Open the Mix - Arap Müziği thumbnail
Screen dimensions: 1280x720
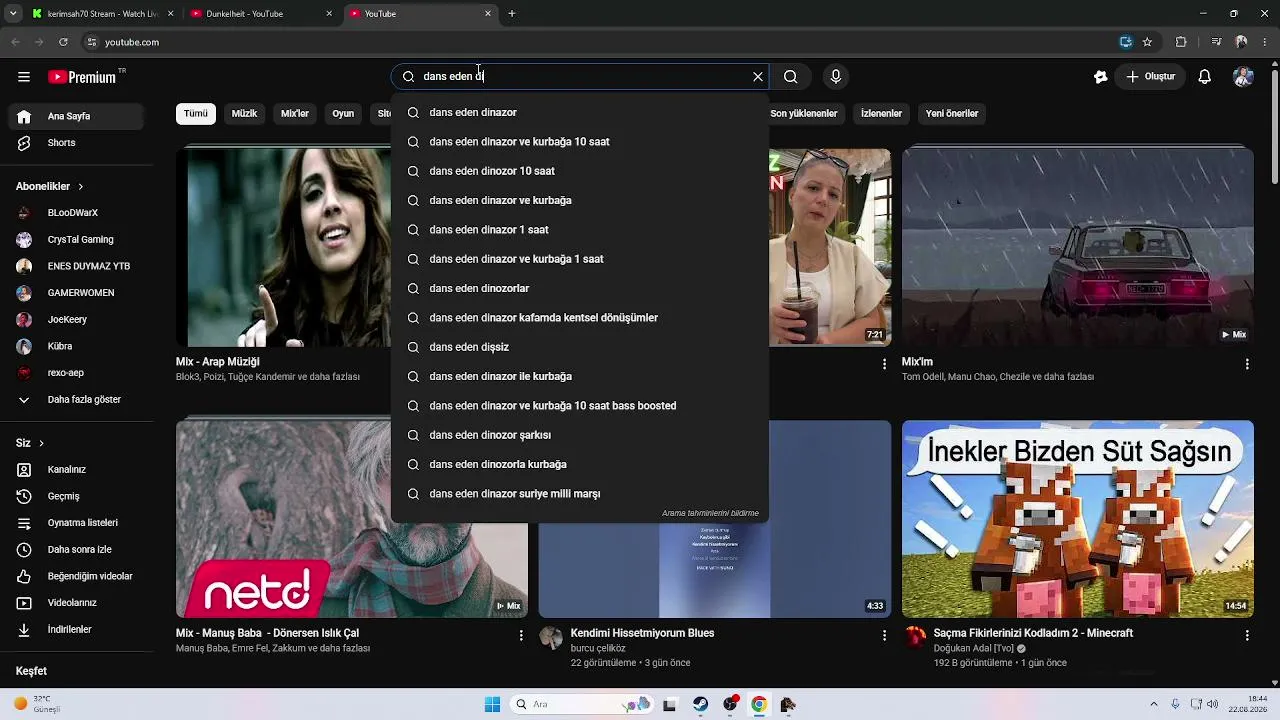click(284, 247)
